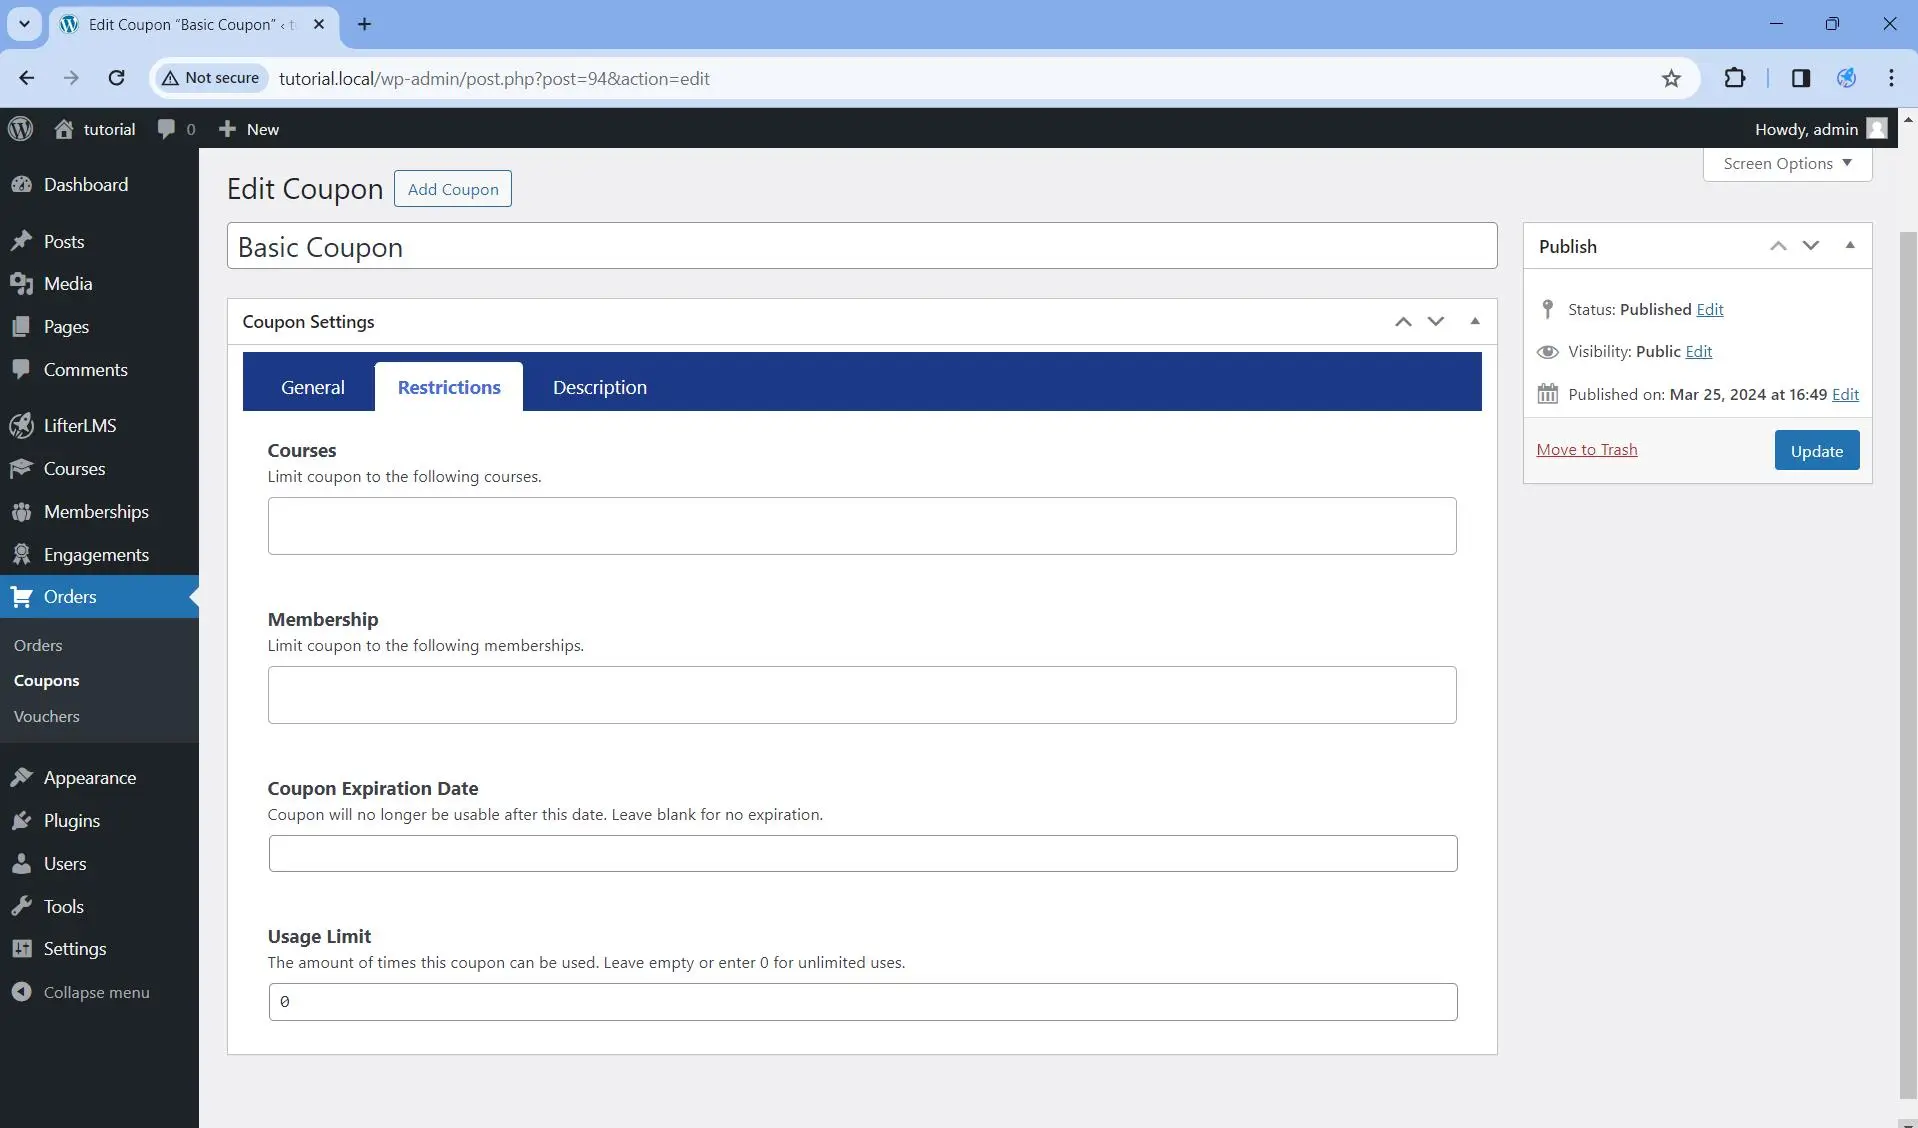Expand the Screen Options dropdown

(x=1787, y=164)
